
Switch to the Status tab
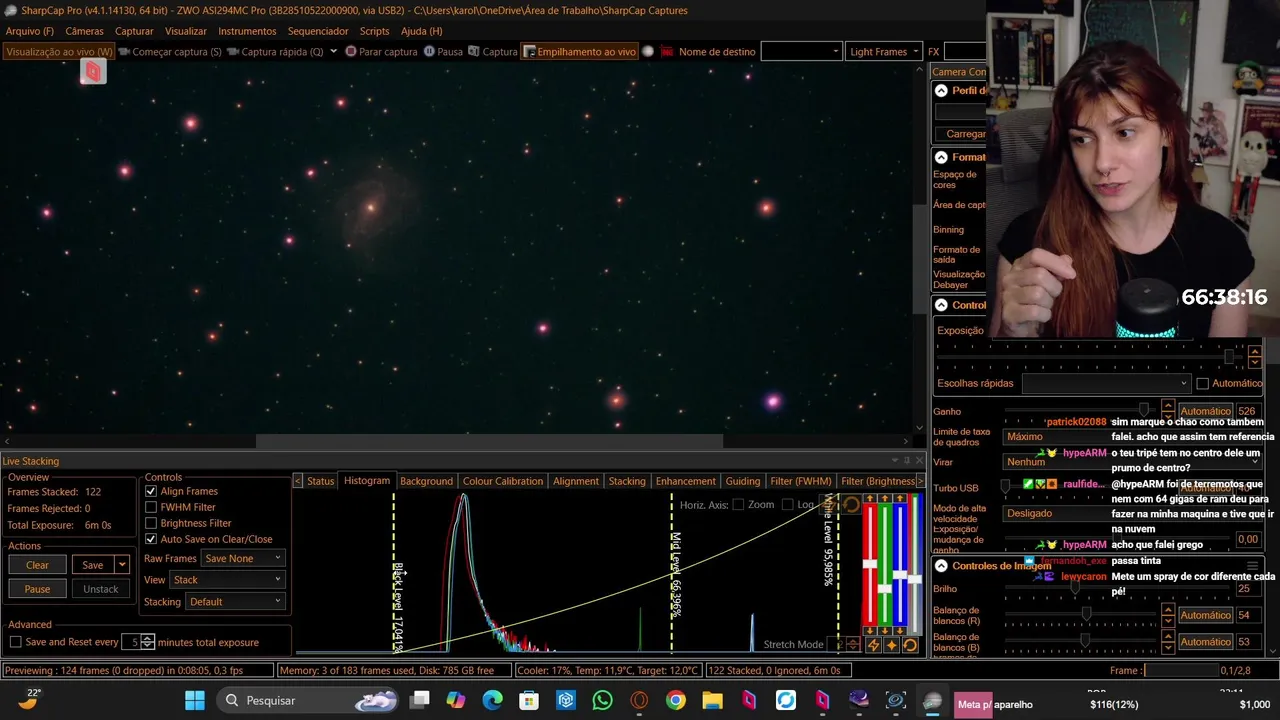(x=320, y=481)
